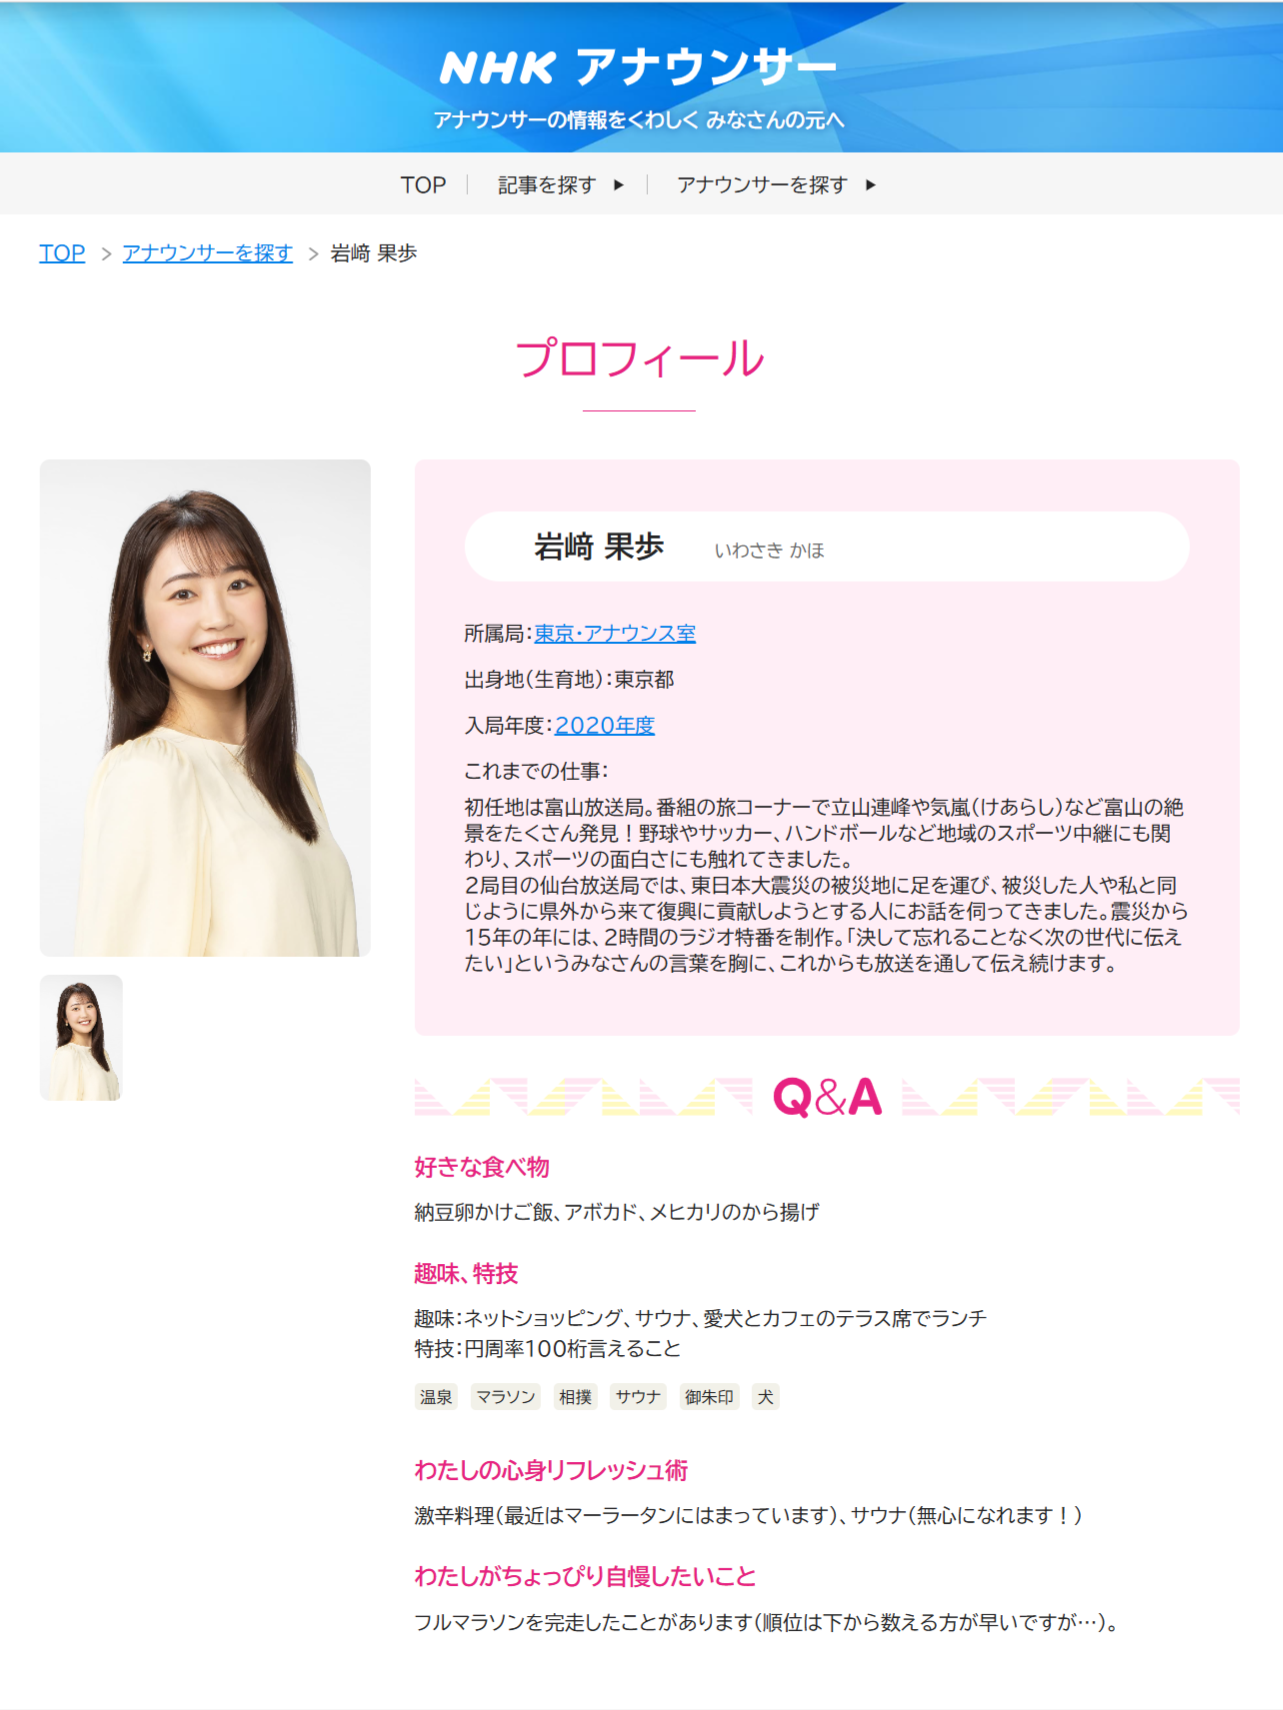1283x1710 pixels.
Task: Select アナウンサーを探す in the navigation bar
Action: [x=762, y=185]
